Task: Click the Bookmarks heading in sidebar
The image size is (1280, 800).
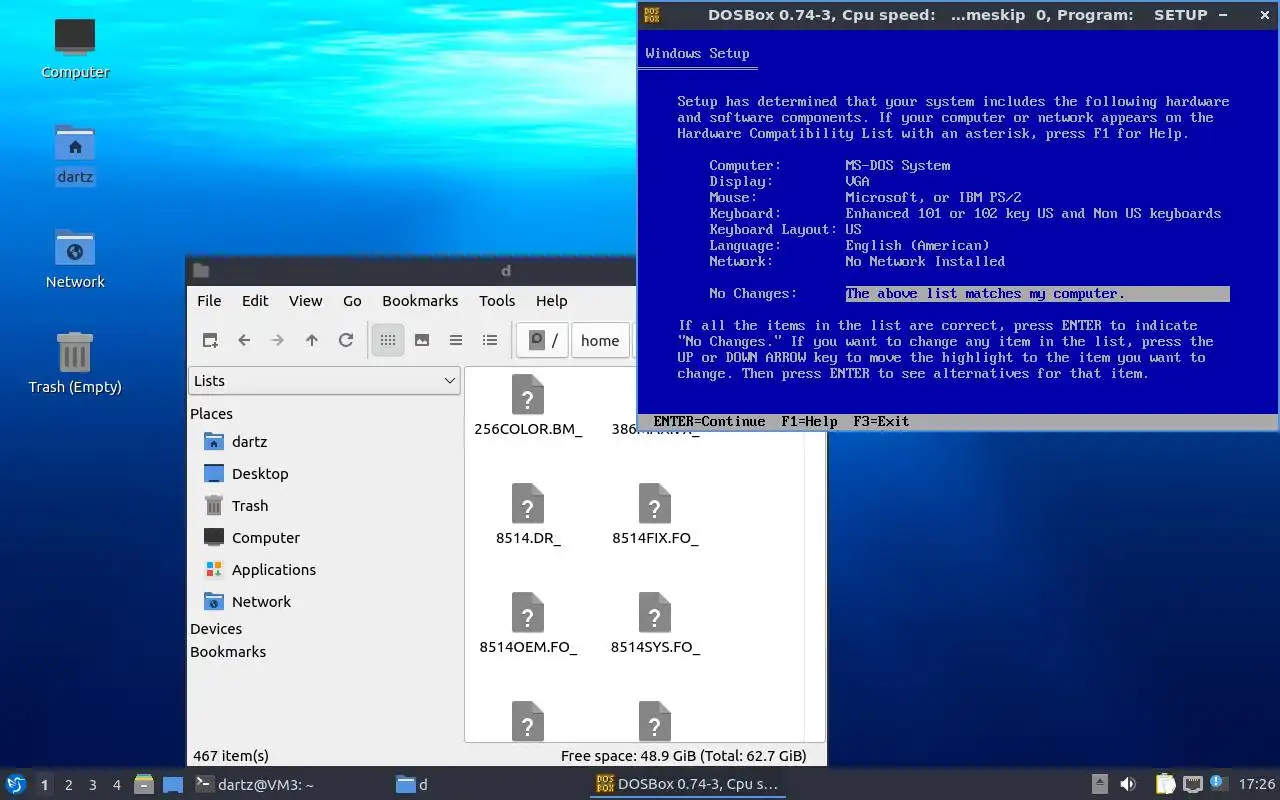Action: point(228,652)
